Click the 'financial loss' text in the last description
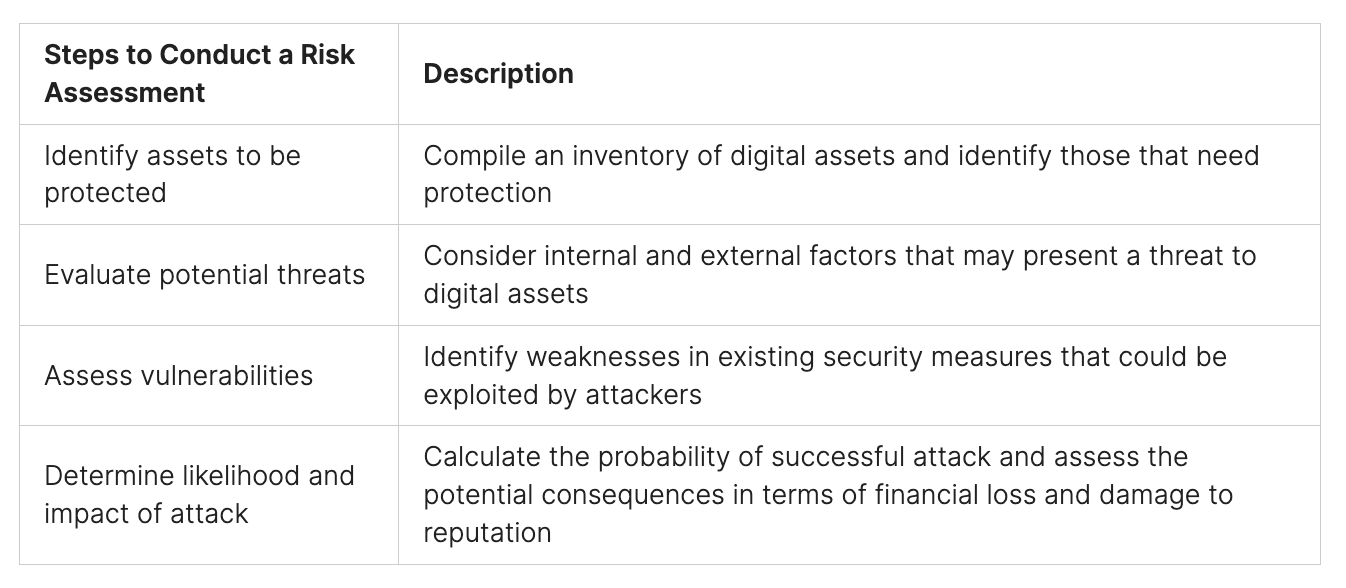1346x588 pixels. 1002,495
